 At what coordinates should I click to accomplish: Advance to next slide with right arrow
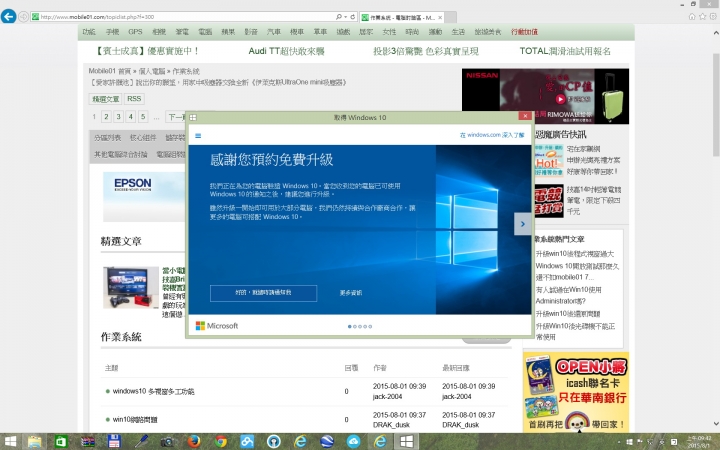[x=523, y=224]
